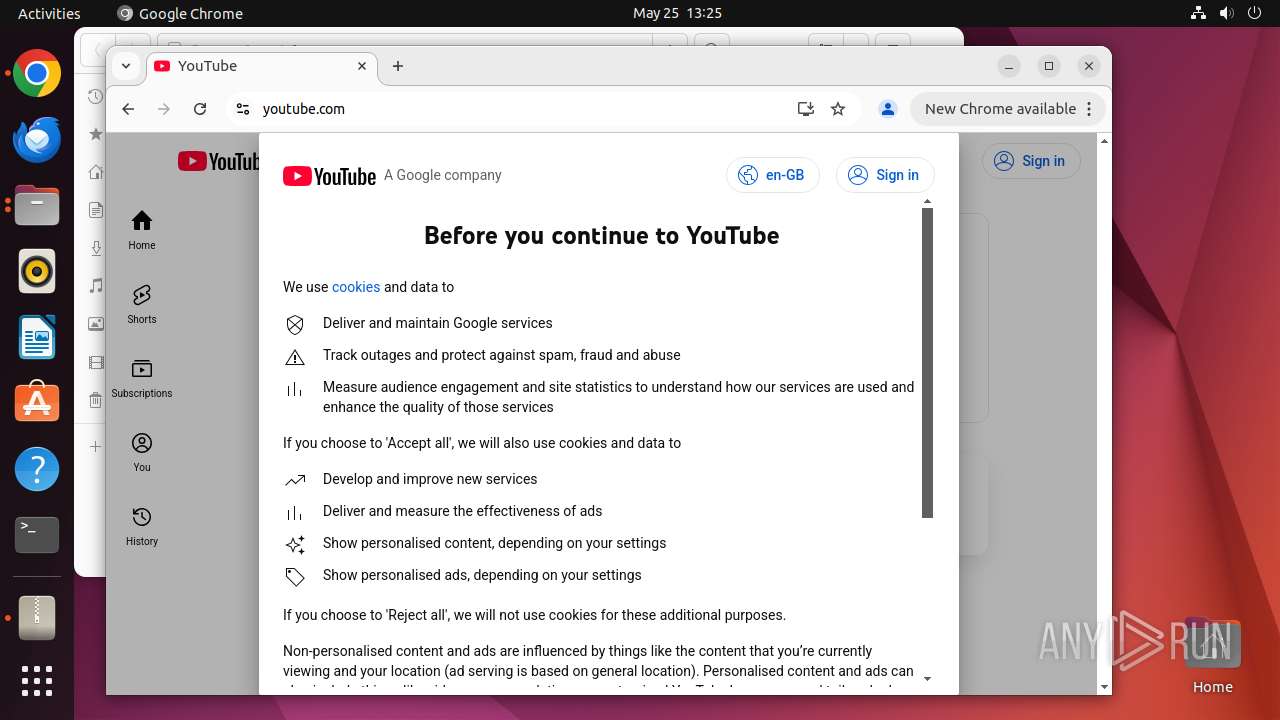The height and width of the screenshot is (720, 1280).
Task: Reload the YouTube page
Action: click(x=200, y=109)
